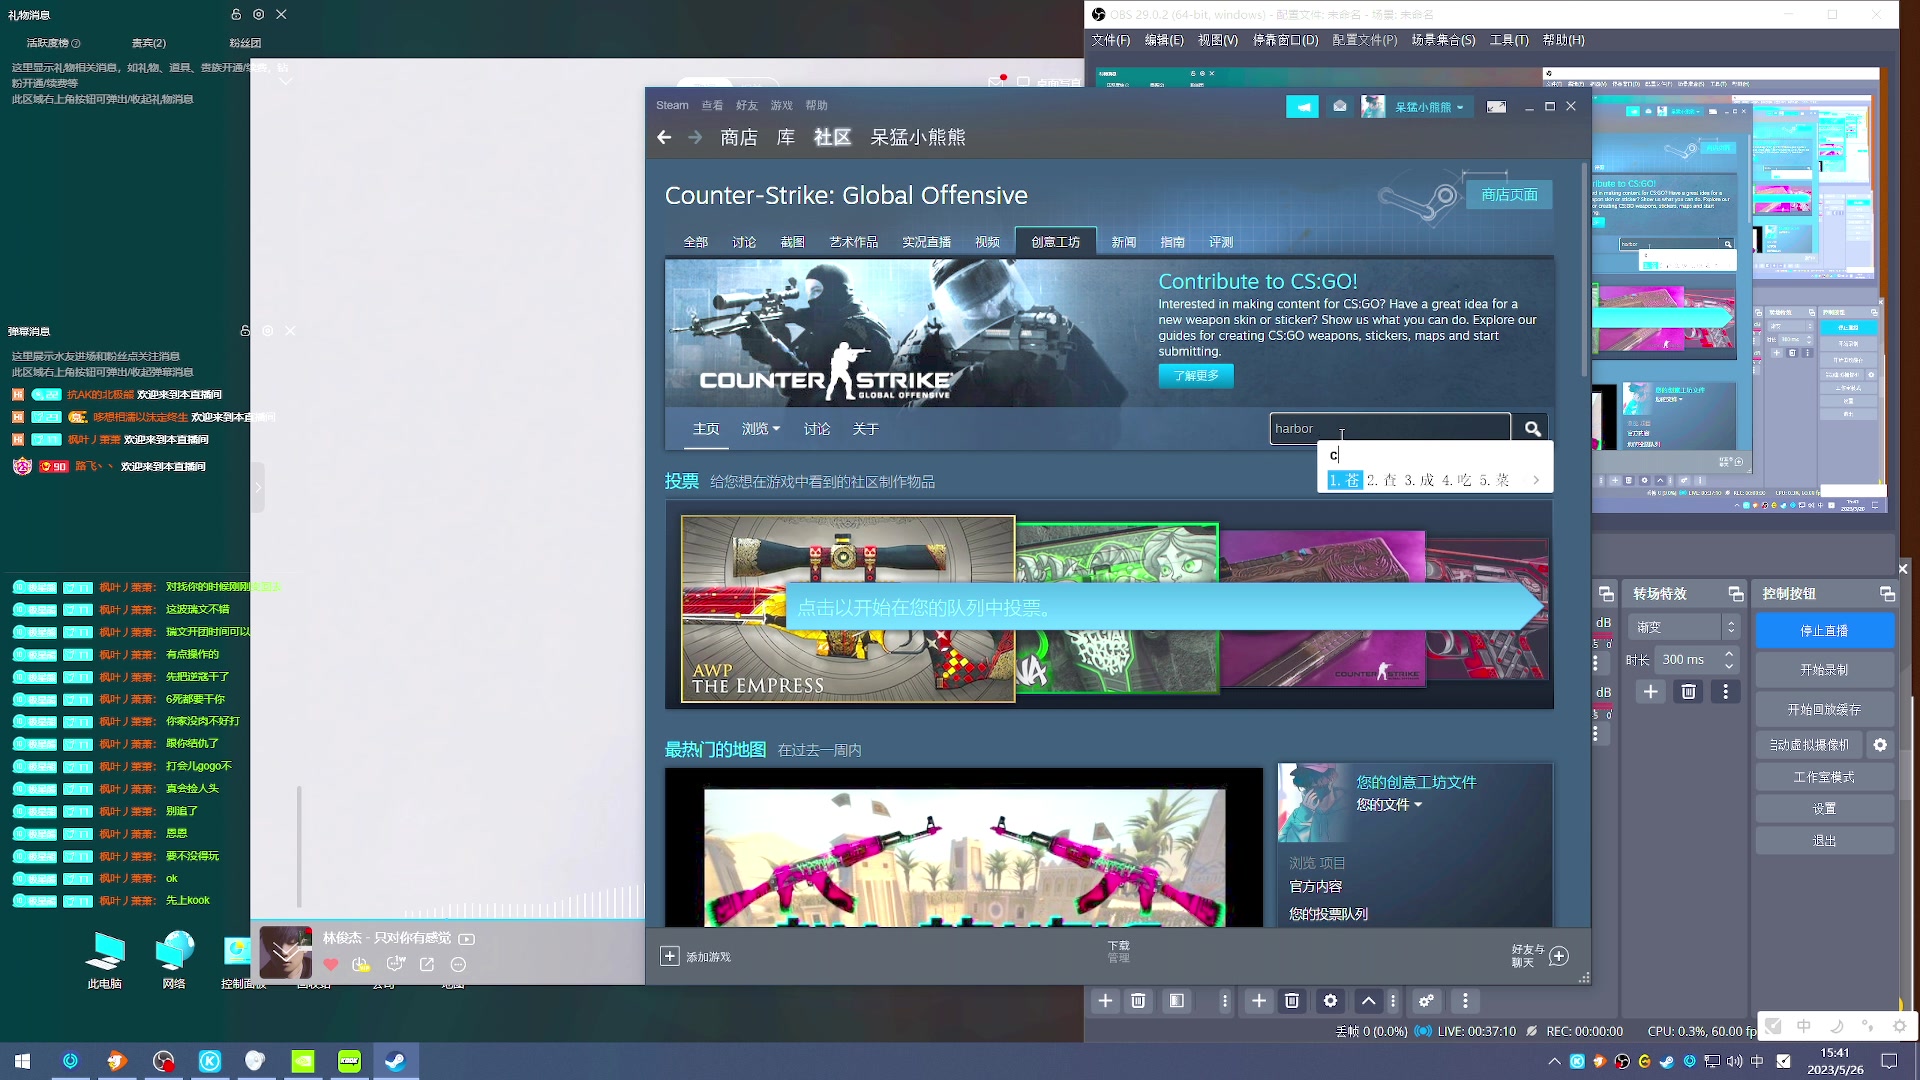
Task: Open the 渐变 transition combo box
Action: pyautogui.click(x=1685, y=627)
